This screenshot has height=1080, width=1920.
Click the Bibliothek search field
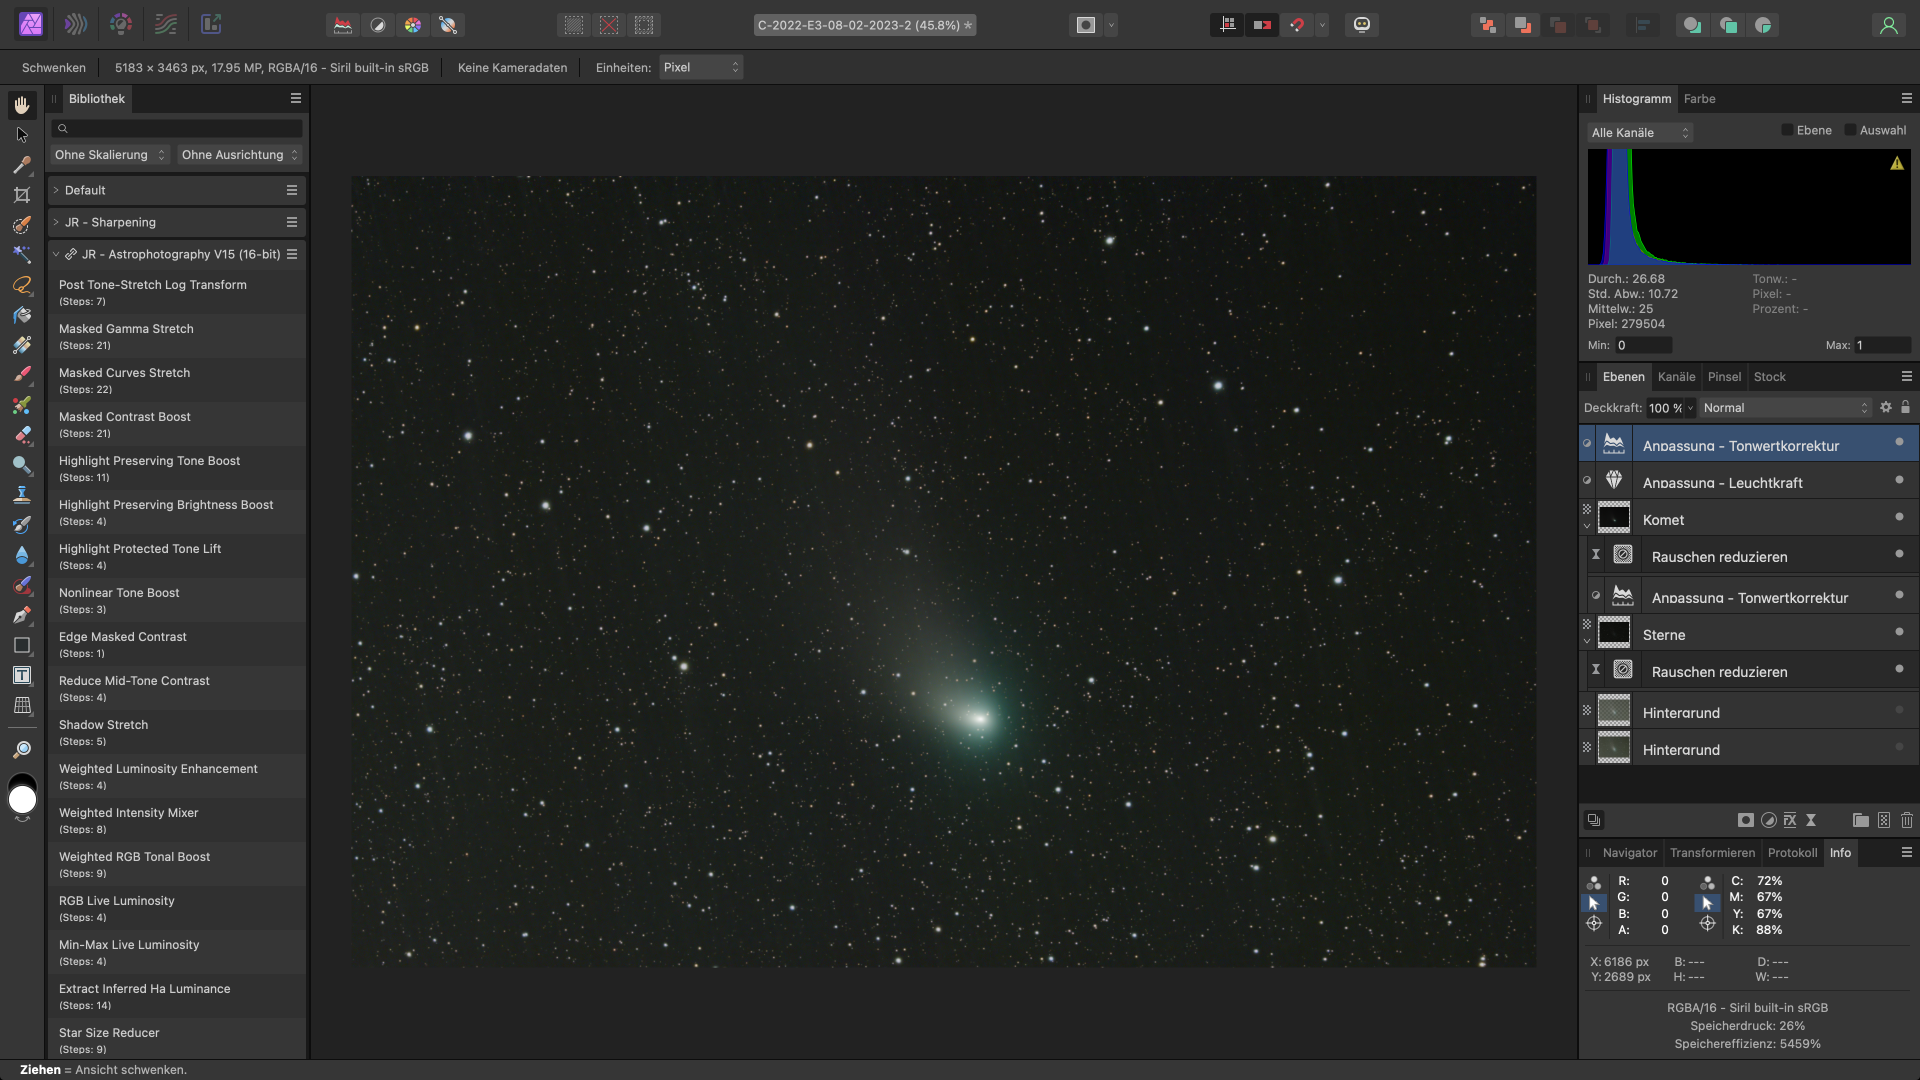pyautogui.click(x=177, y=128)
